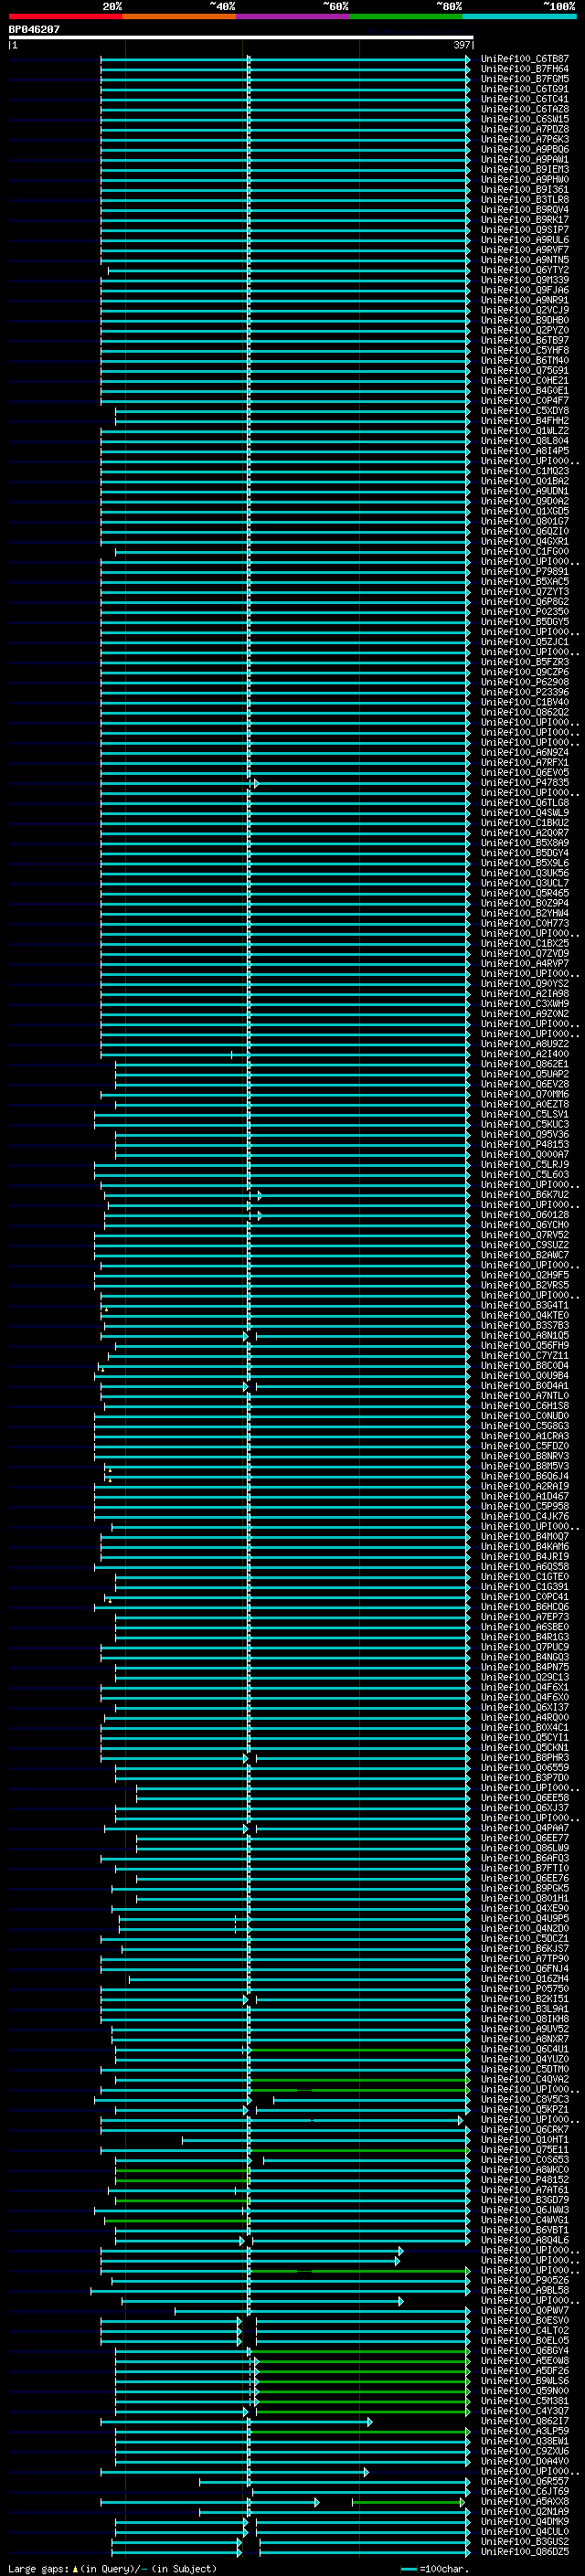Click the red 20% legend color bar
The height and width of the screenshot is (2576, 585).
65,16
